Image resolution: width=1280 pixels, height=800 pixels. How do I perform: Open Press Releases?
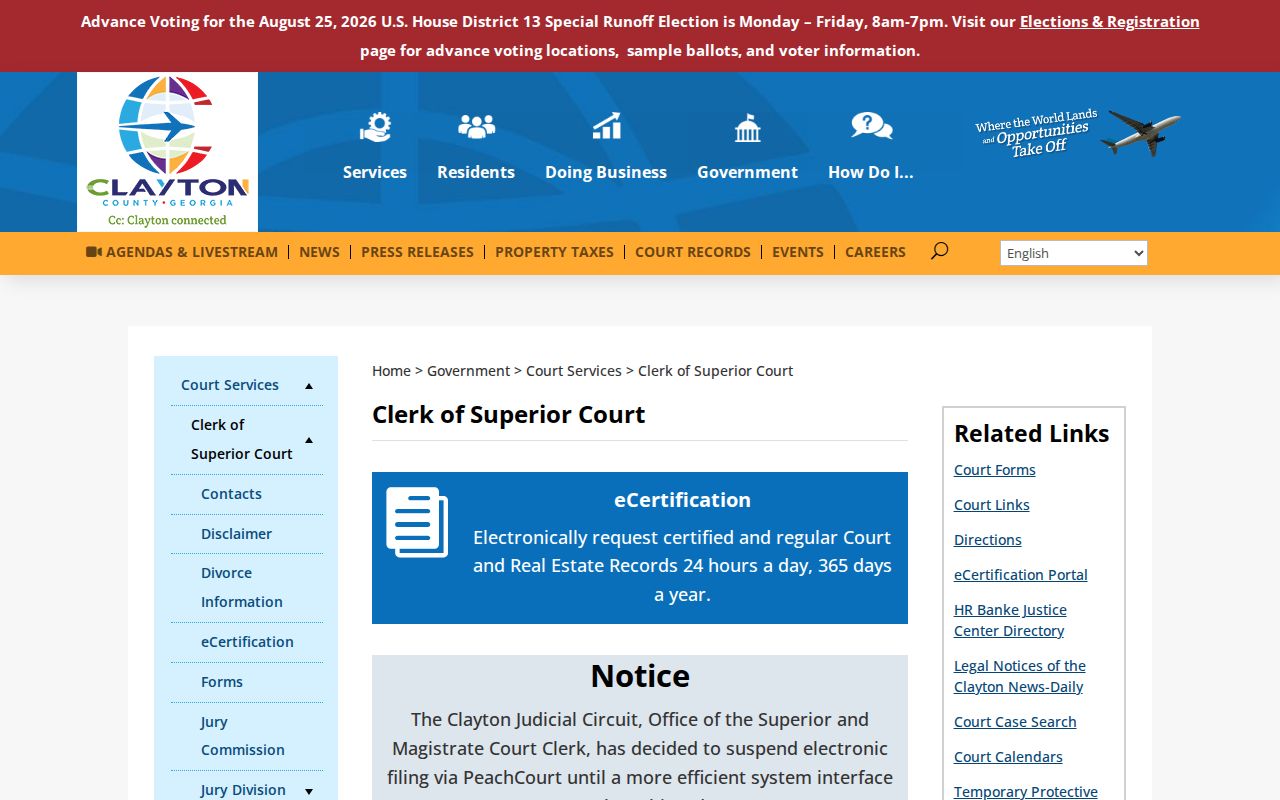click(417, 252)
